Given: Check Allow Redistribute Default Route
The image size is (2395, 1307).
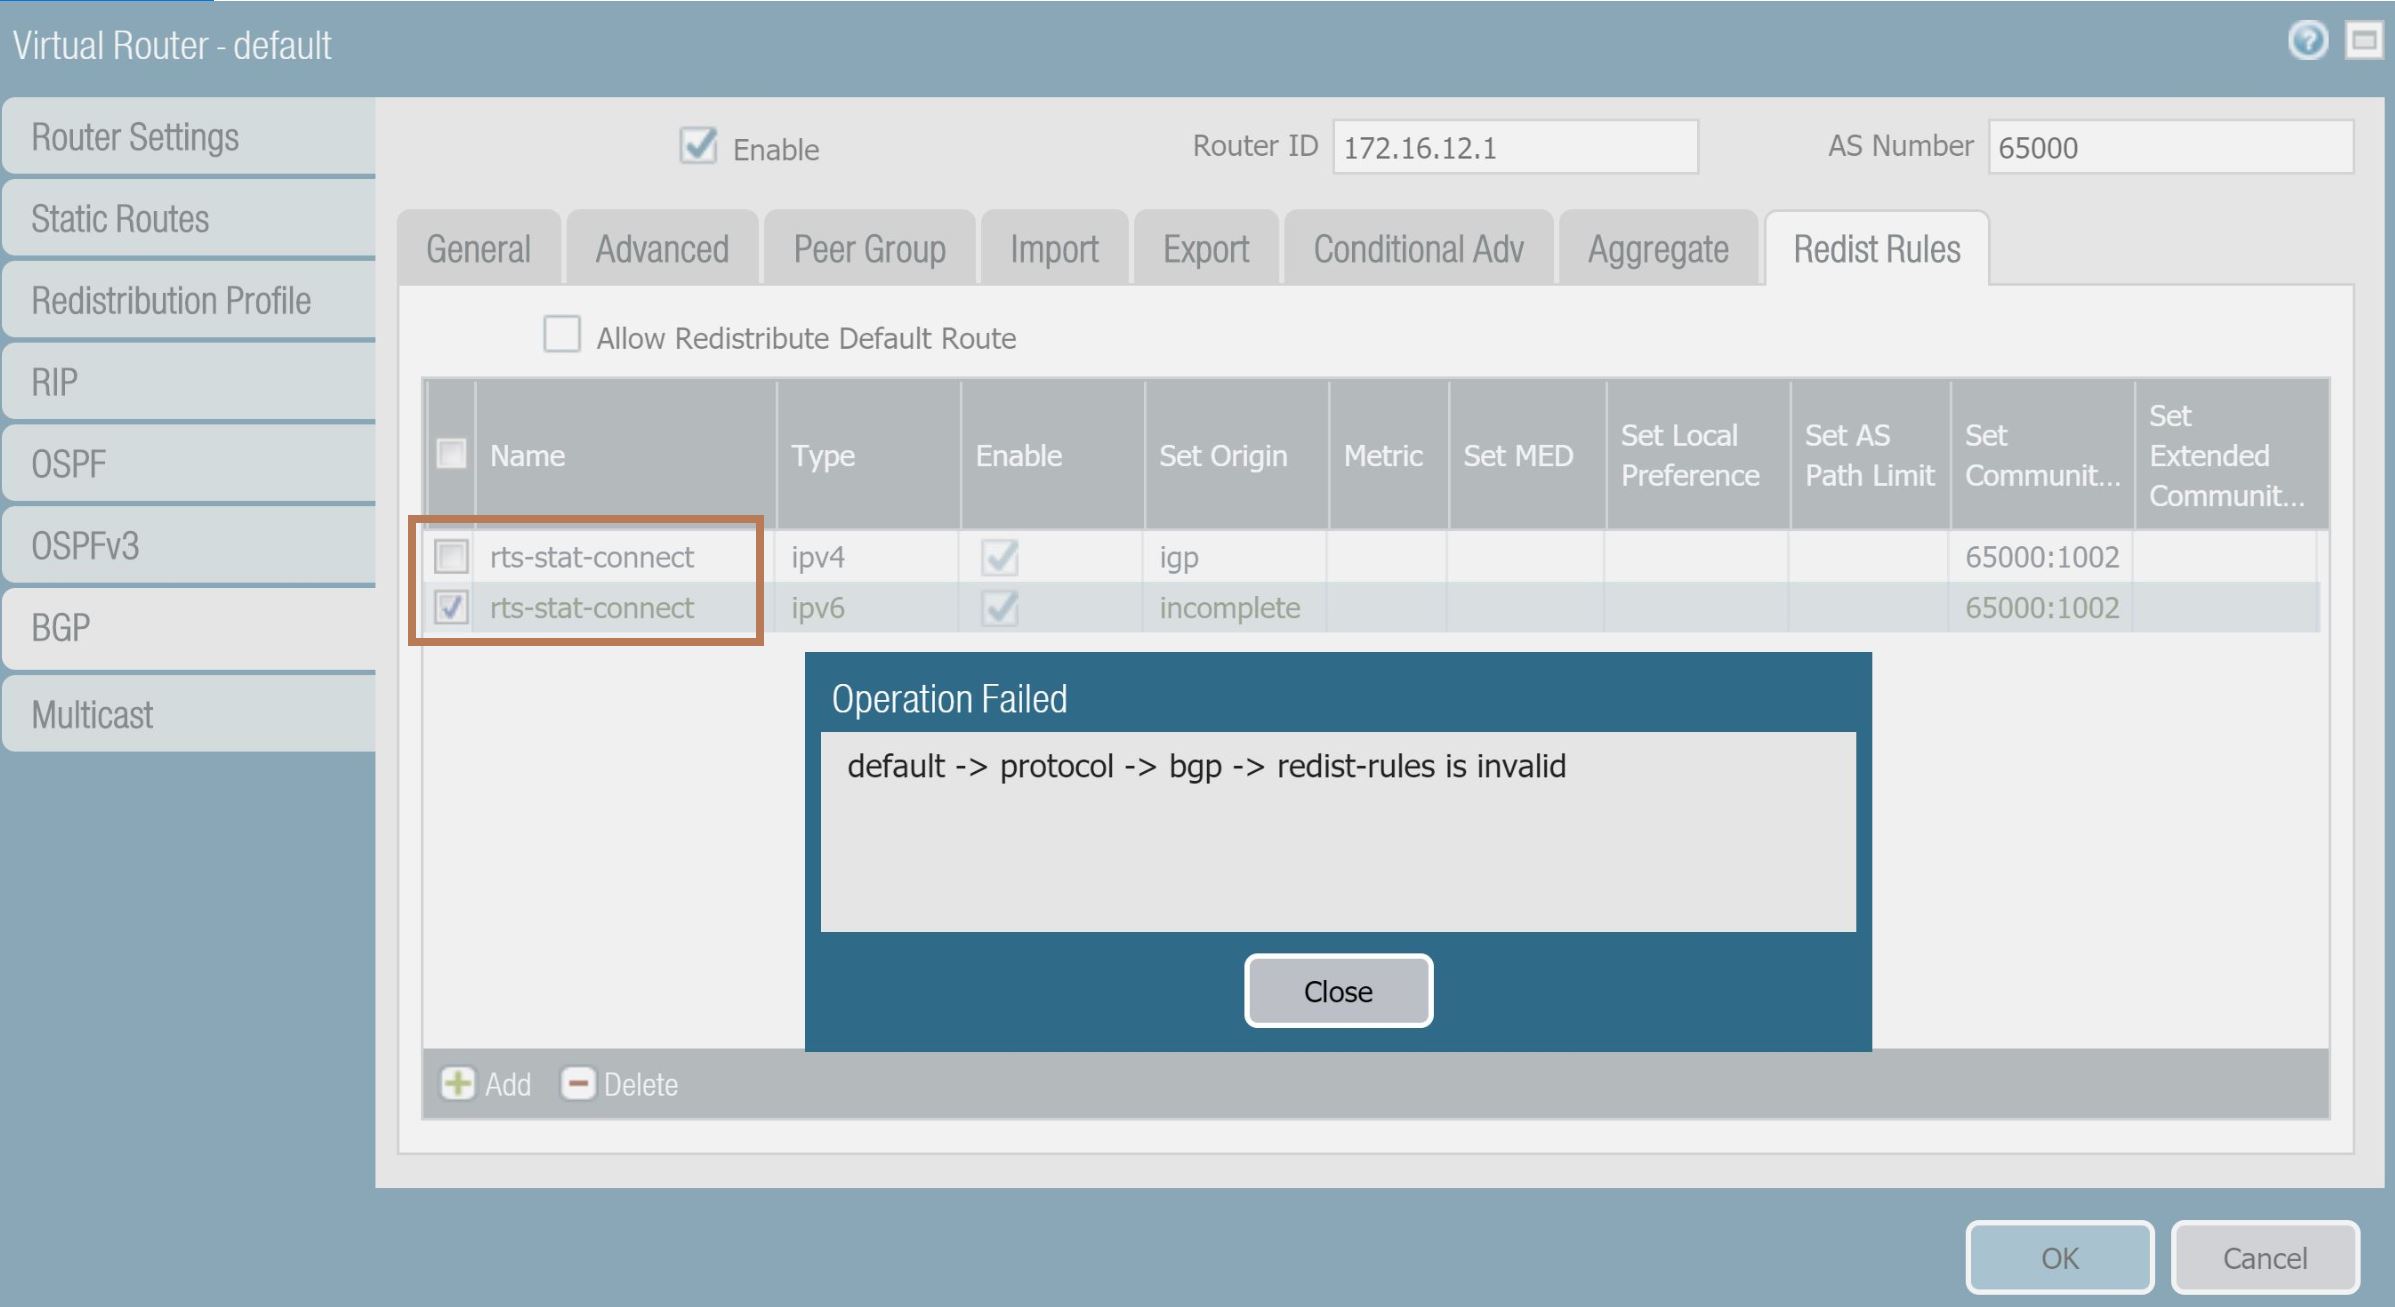Looking at the screenshot, I should [561, 335].
